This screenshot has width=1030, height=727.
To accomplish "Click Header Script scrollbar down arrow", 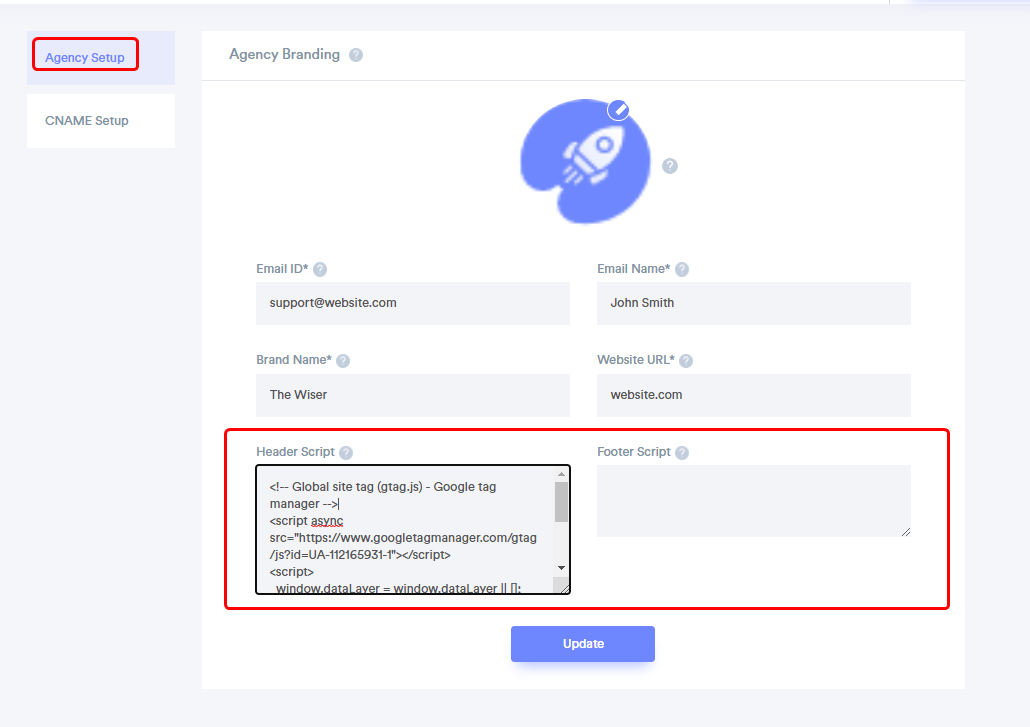I will pyautogui.click(x=561, y=567).
